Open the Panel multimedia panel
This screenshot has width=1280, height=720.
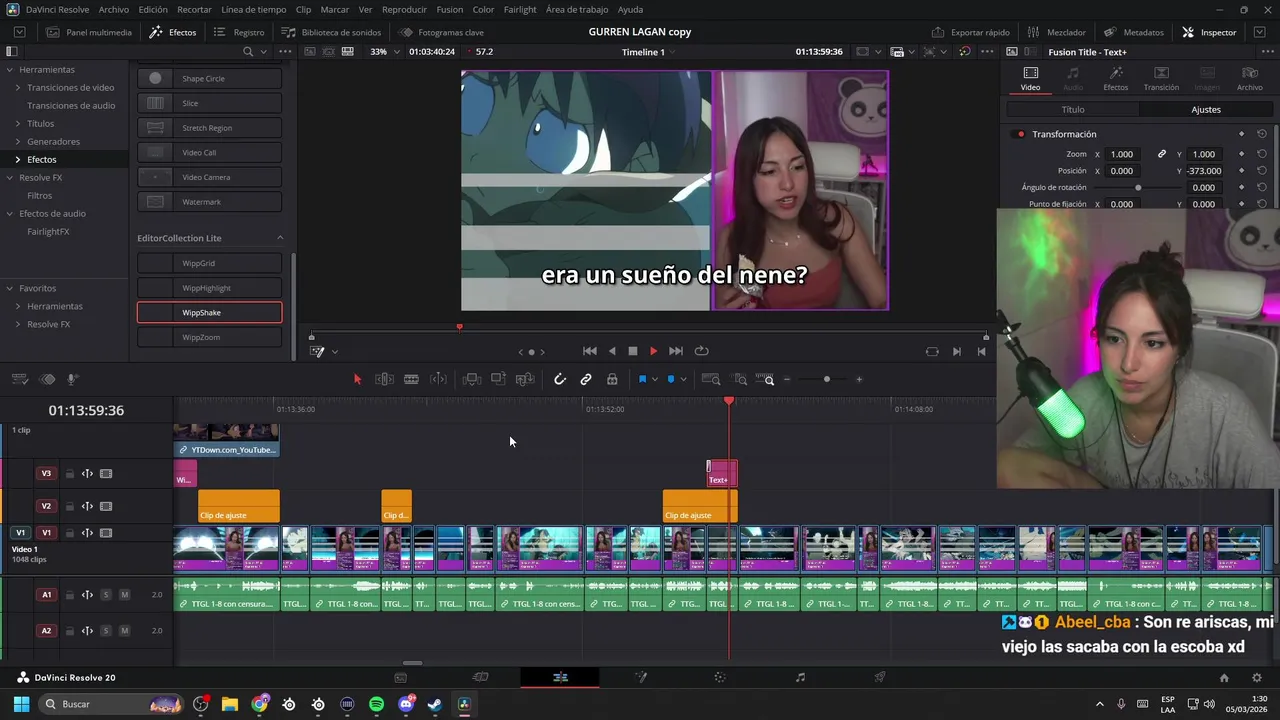[89, 32]
